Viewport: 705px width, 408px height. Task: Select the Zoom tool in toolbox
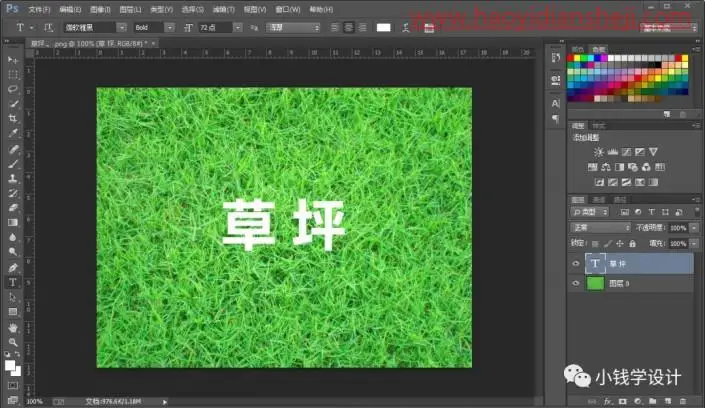pyautogui.click(x=13, y=342)
